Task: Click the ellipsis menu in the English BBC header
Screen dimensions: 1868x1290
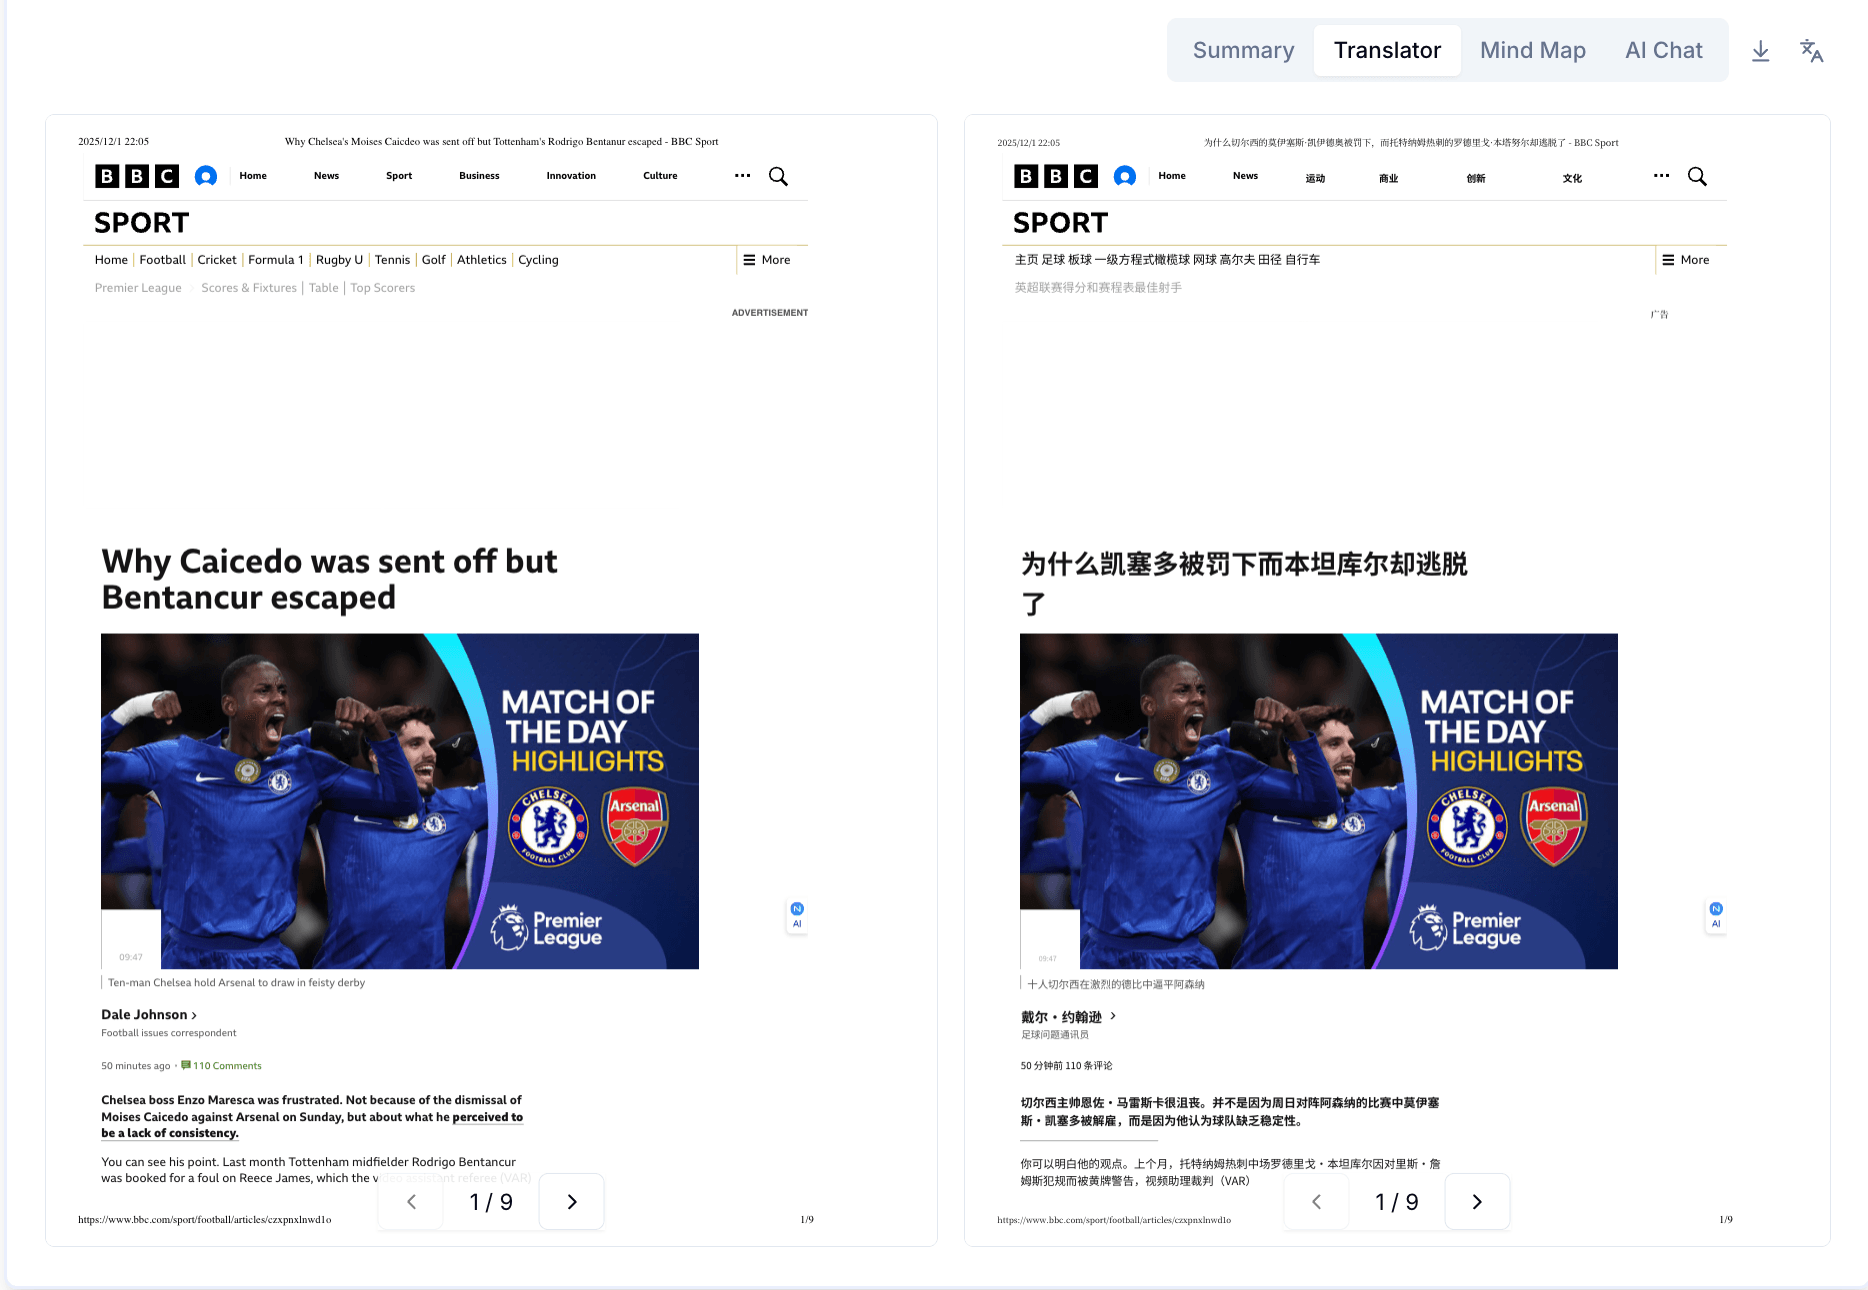Action: point(742,176)
